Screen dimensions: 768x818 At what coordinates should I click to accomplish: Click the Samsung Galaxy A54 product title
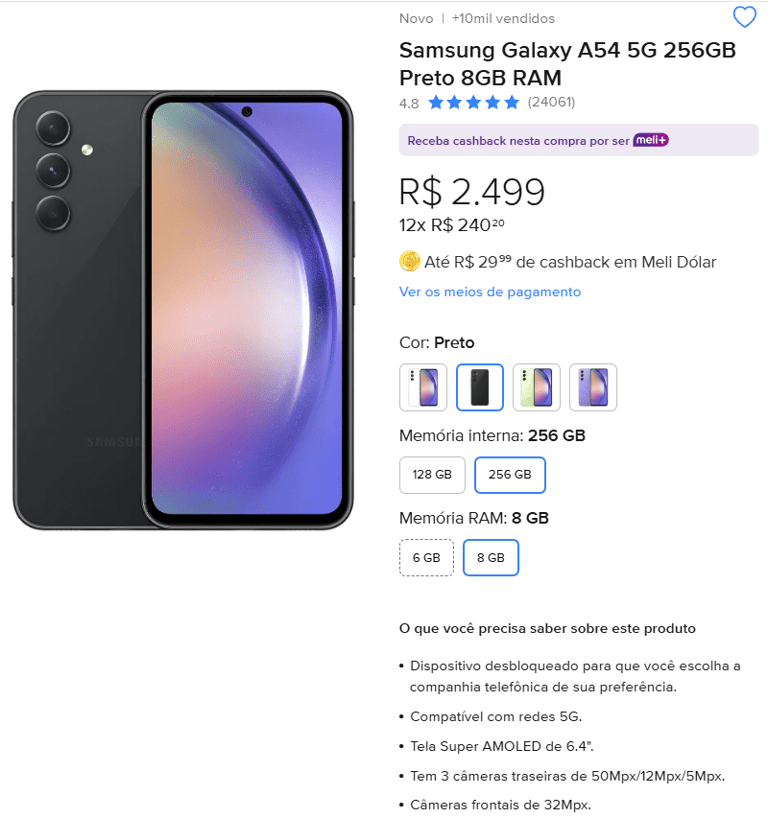tap(567, 64)
